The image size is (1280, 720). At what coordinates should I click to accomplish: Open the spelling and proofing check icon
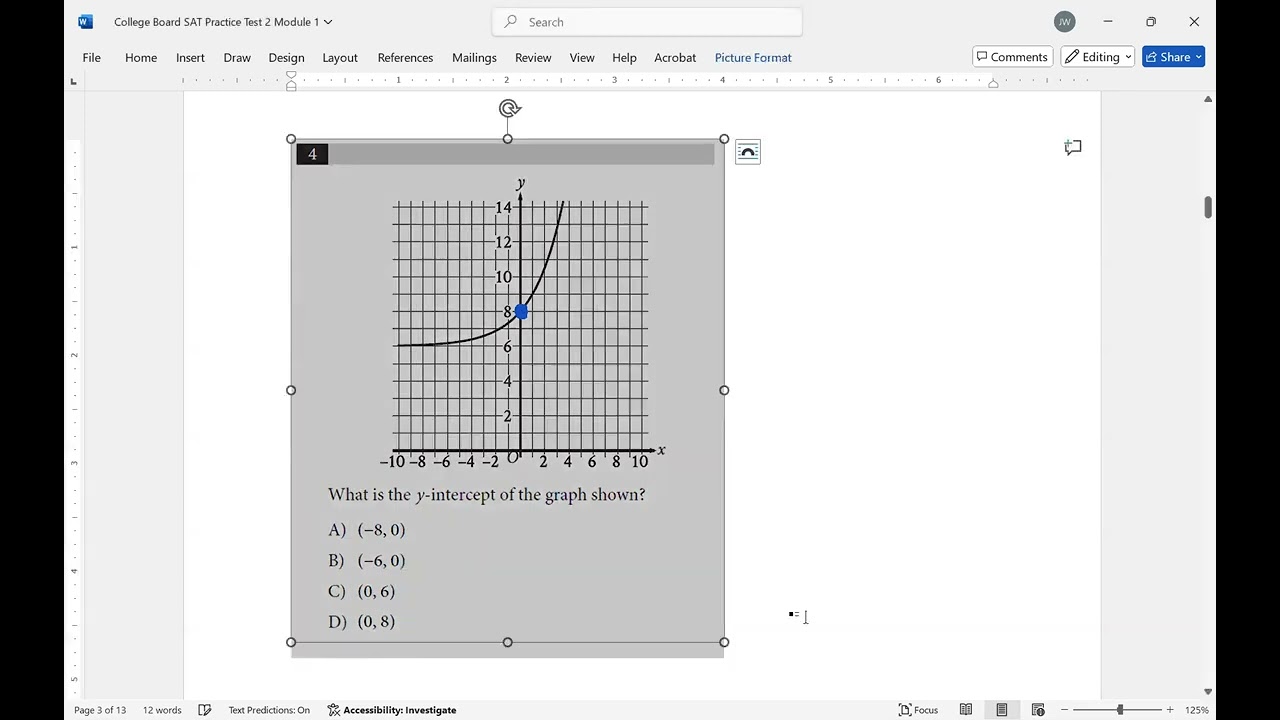pos(205,710)
